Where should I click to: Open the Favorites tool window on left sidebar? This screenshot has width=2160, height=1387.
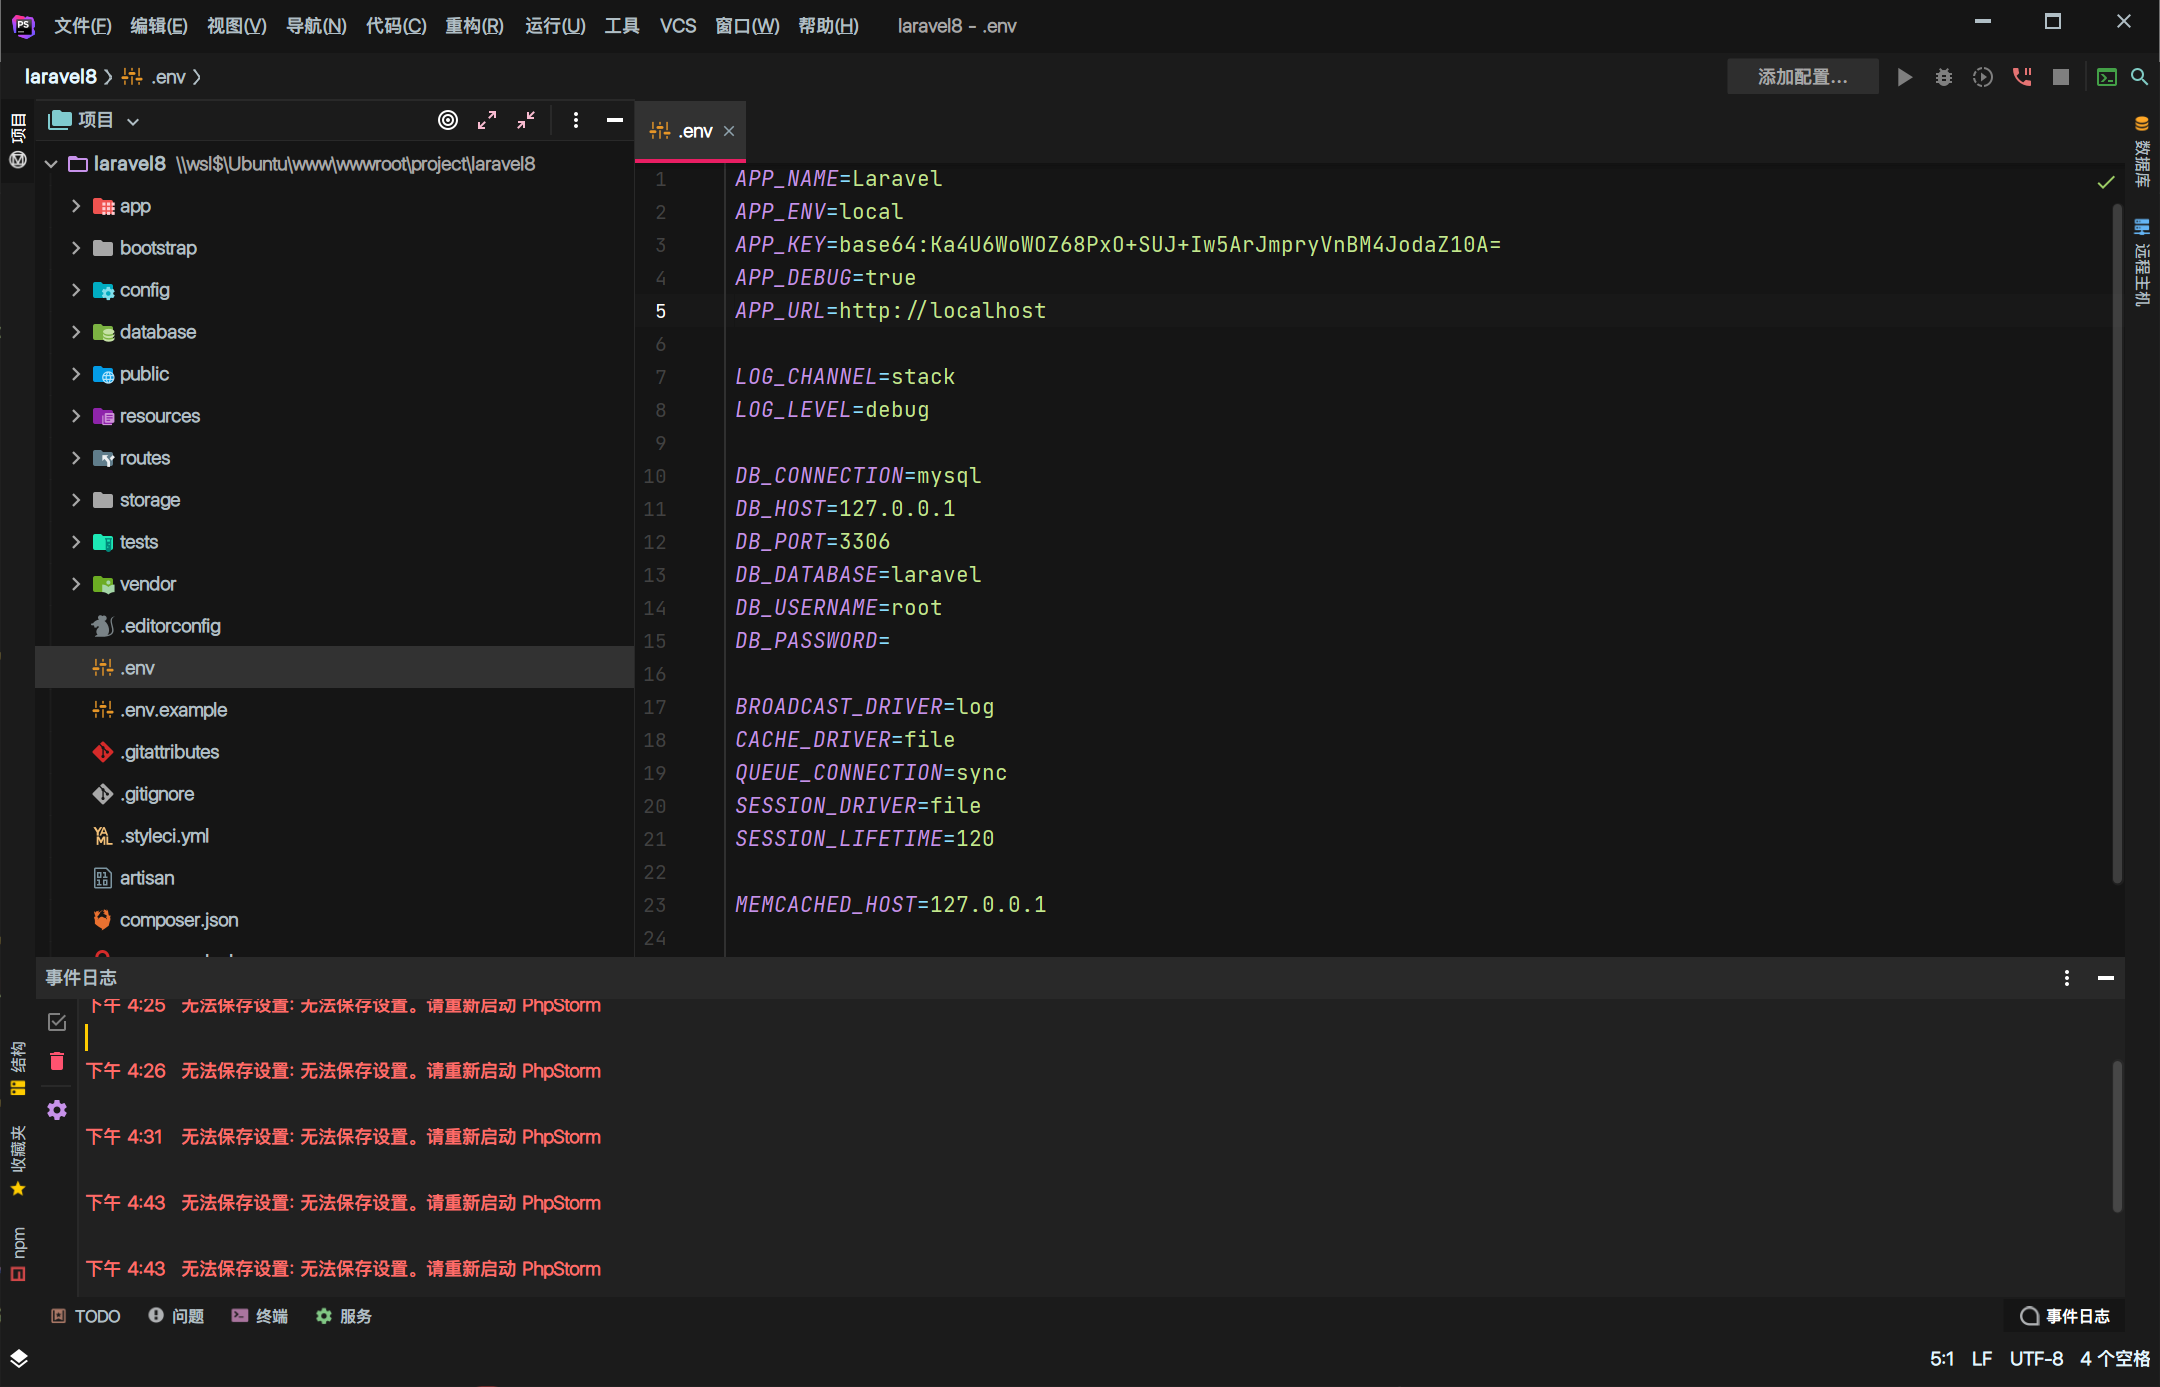coord(18,1160)
